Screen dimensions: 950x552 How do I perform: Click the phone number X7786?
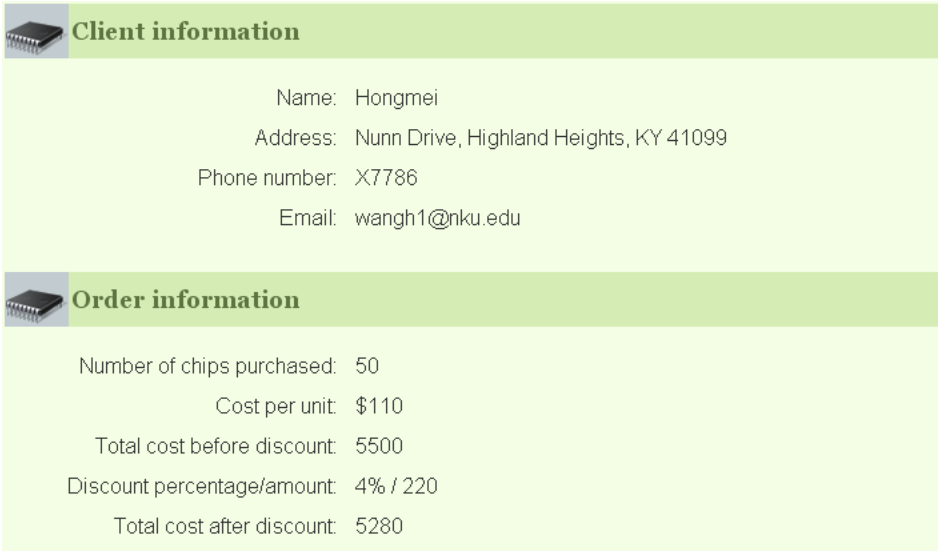coord(386,178)
